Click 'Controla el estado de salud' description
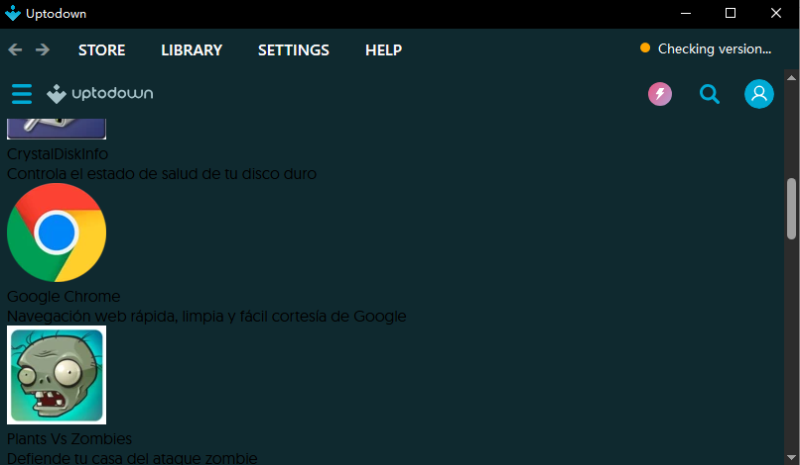Viewport: 800px width, 465px height. pos(162,174)
